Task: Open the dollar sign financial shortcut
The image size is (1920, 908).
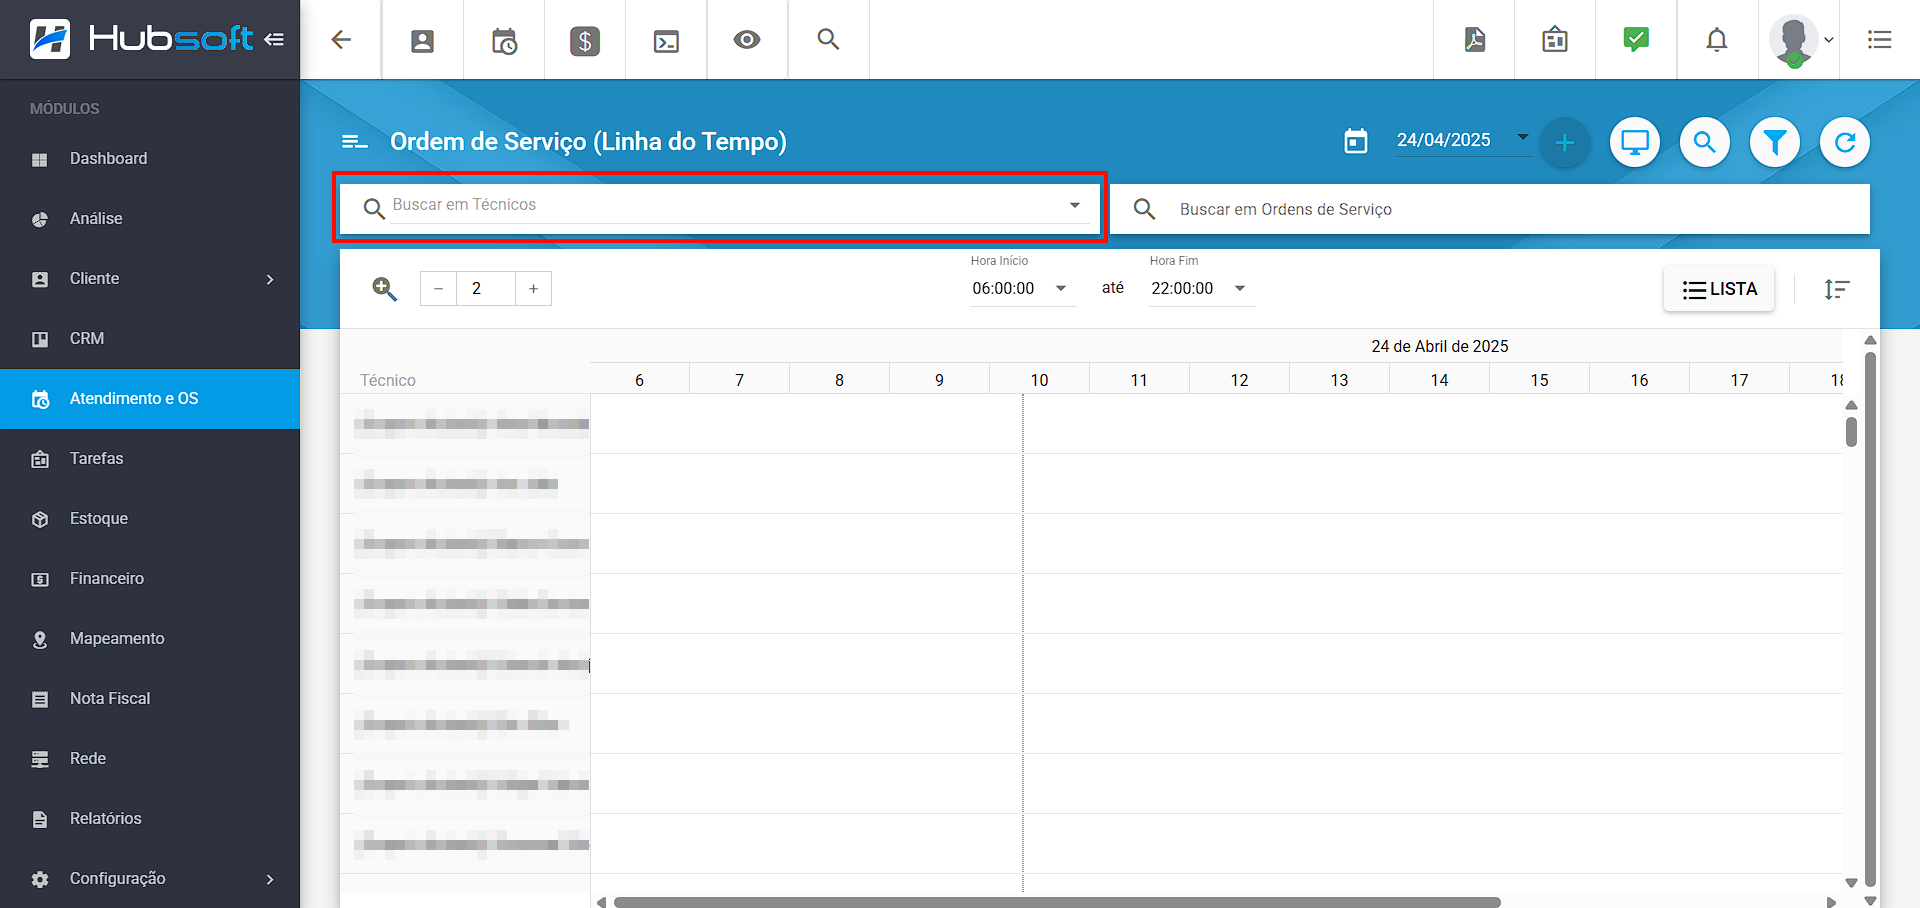Action: 585,41
